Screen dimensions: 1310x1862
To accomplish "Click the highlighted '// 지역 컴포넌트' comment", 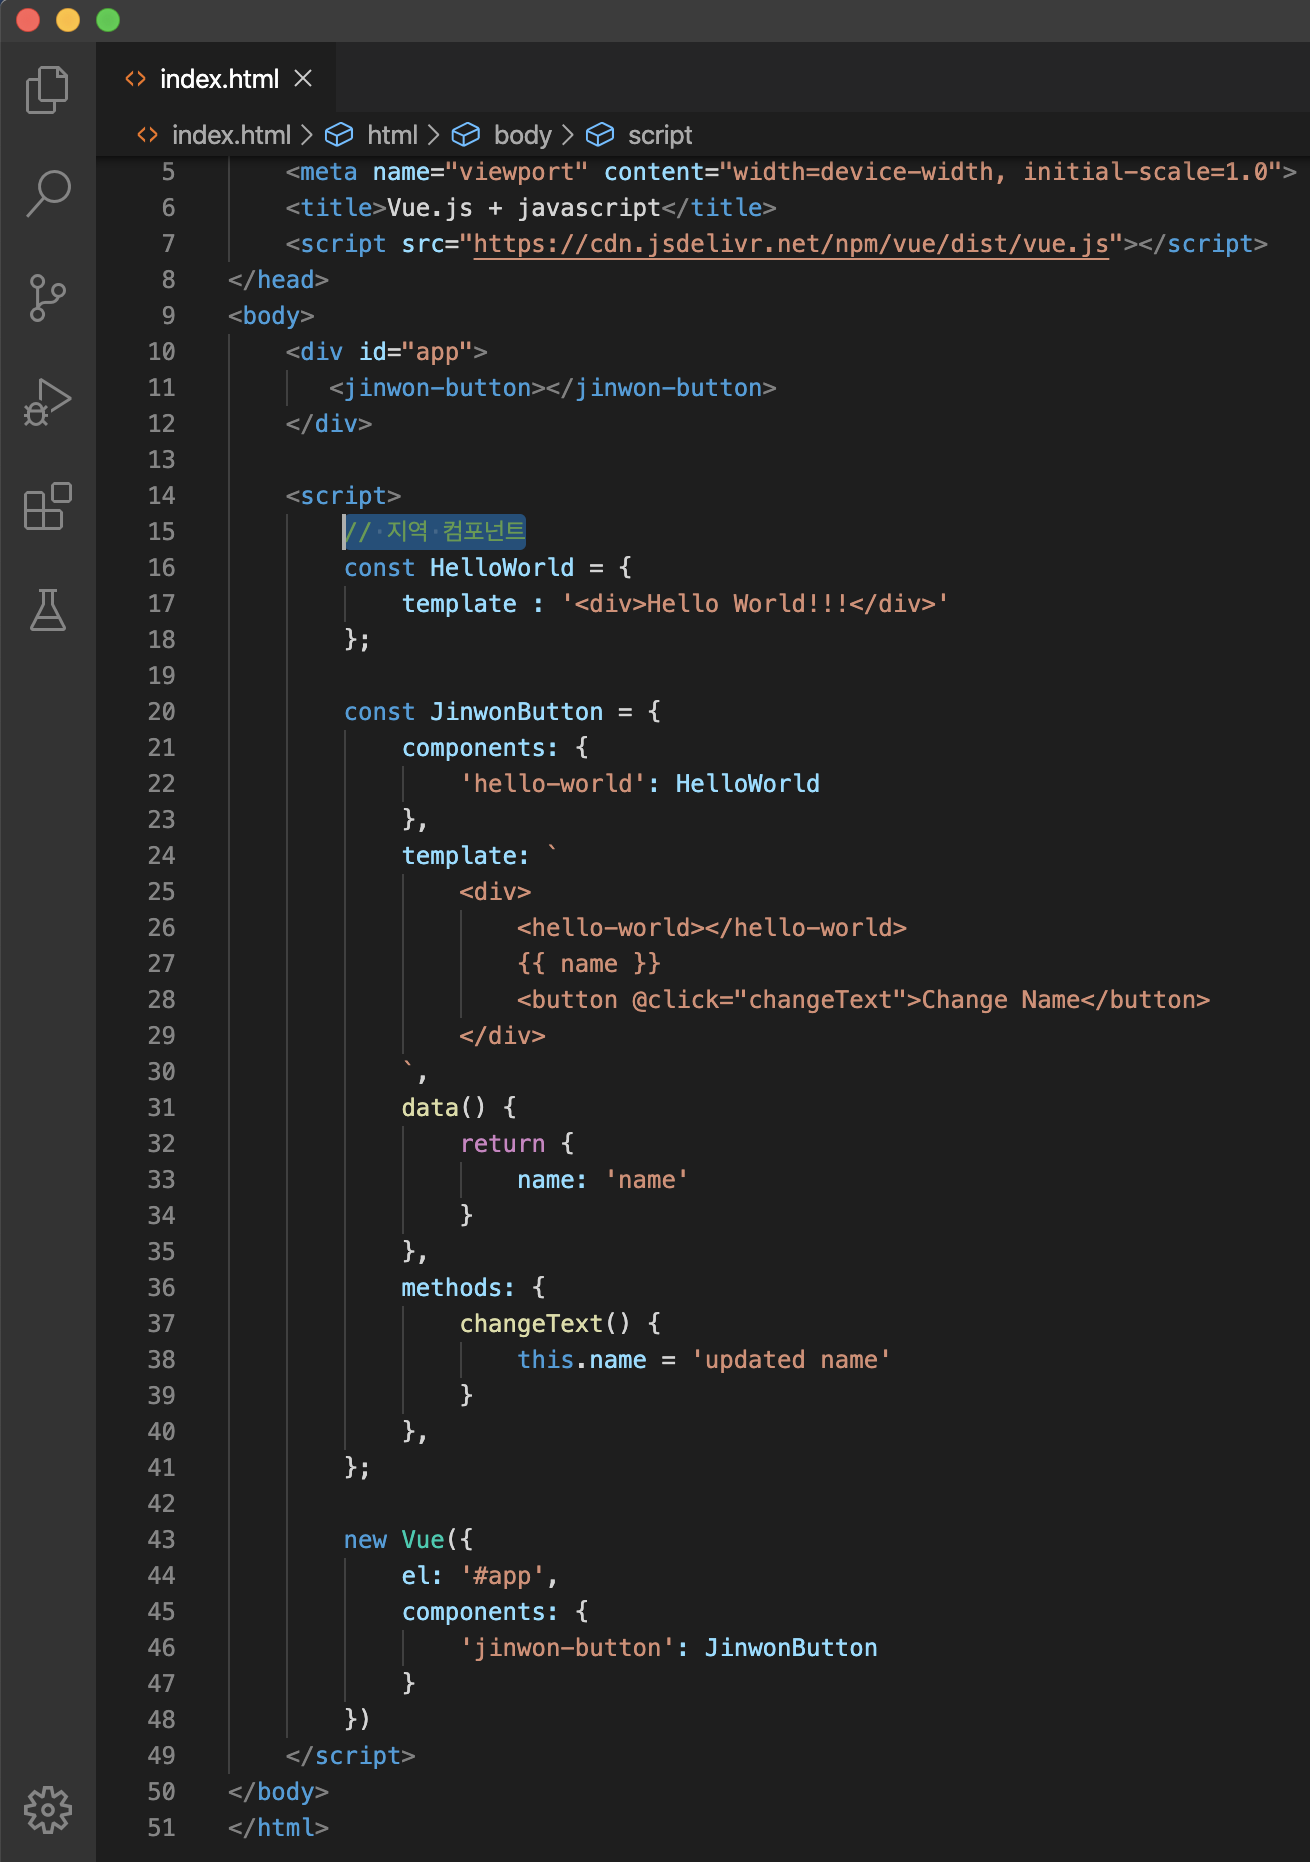I will click(435, 531).
